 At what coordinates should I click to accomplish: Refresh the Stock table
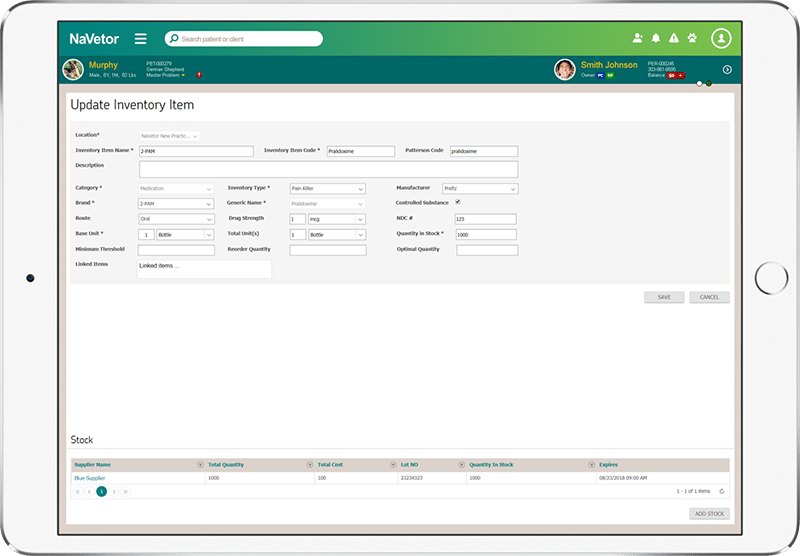click(x=722, y=491)
